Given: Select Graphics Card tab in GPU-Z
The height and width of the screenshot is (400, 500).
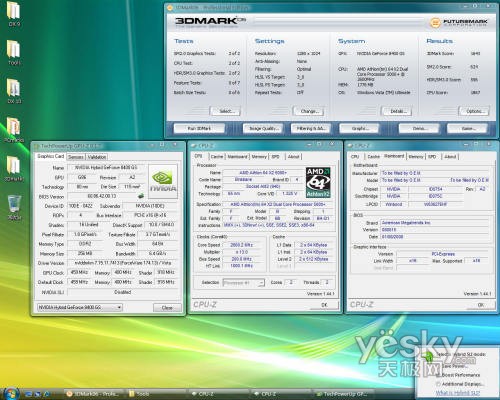Looking at the screenshot, I should (50, 156).
